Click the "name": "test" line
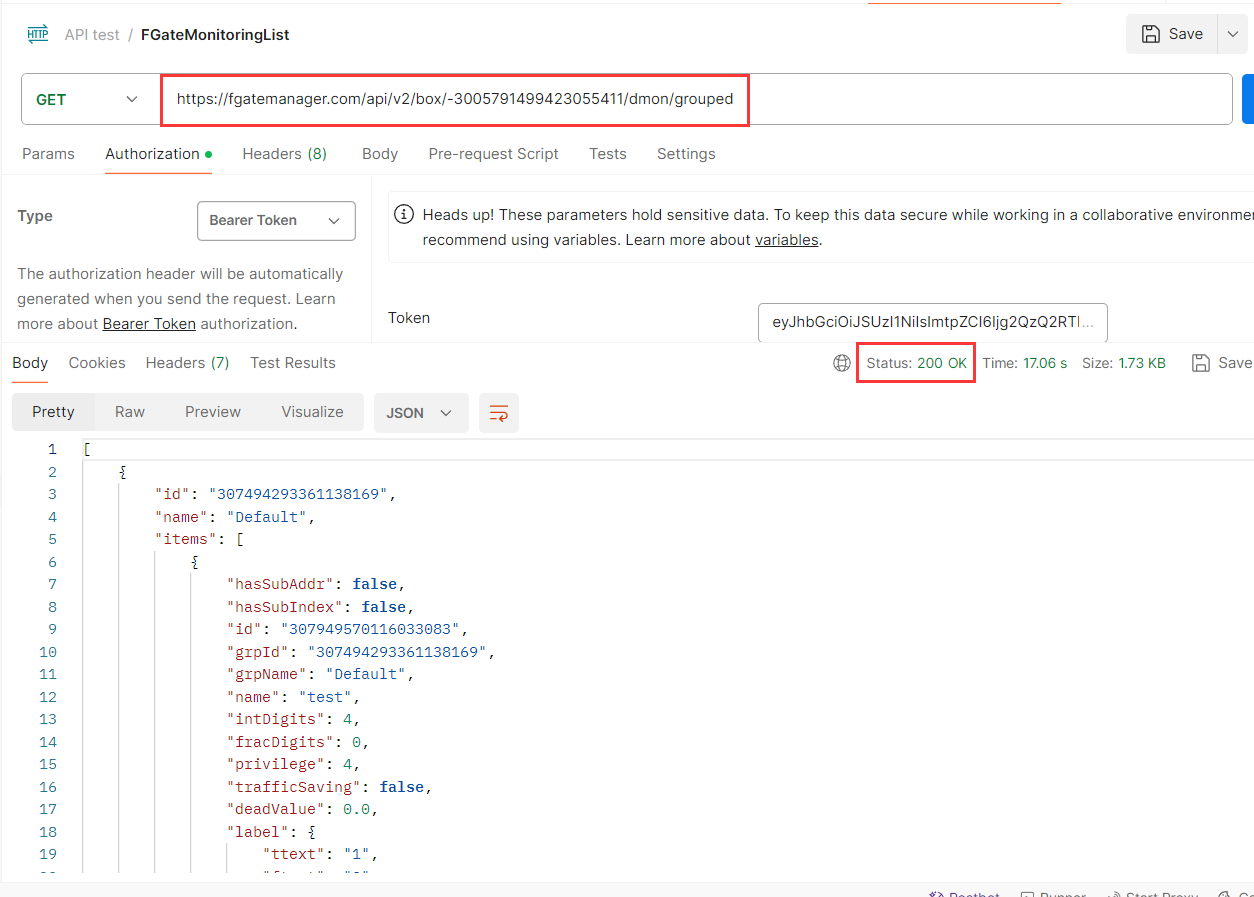 click(294, 697)
